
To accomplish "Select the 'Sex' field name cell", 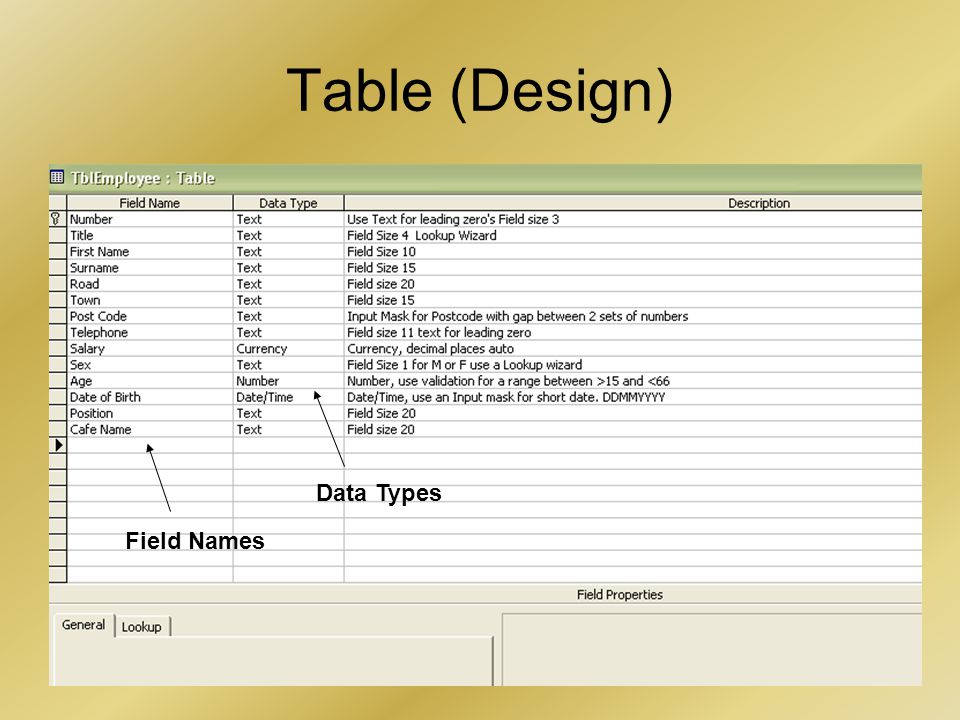I will (x=150, y=365).
